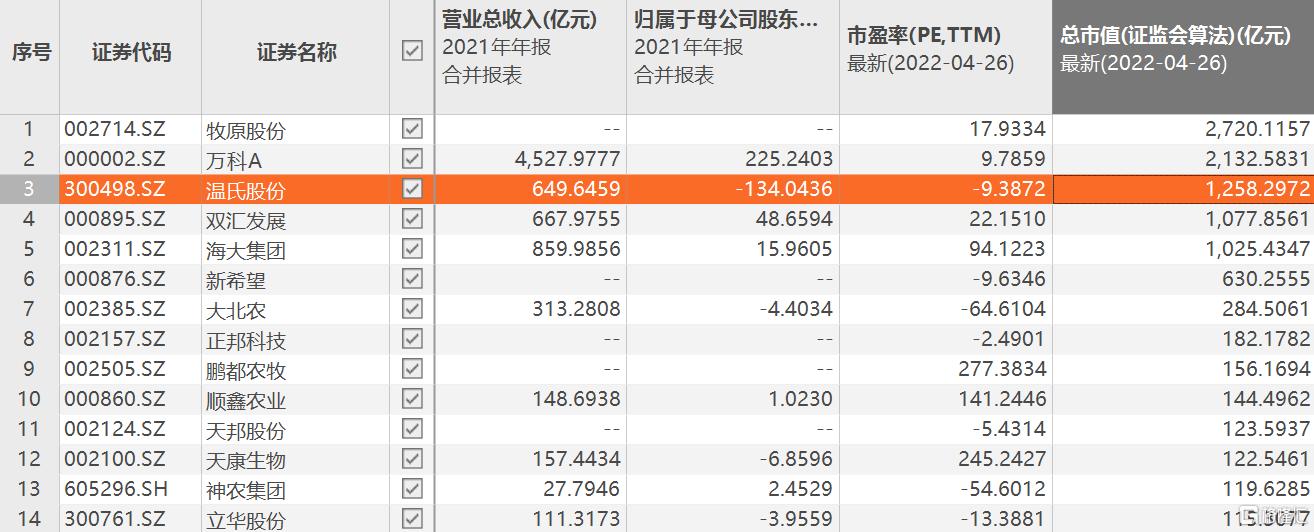Click the name 大北农
The width and height of the screenshot is (1314, 532).
[236, 311]
